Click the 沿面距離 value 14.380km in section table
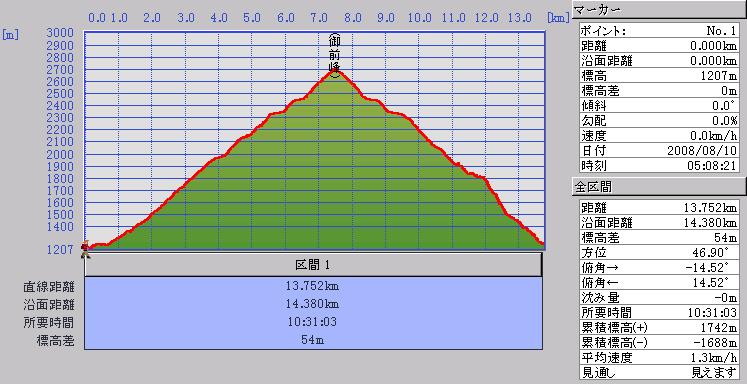This screenshot has height=384, width=747. pyautogui.click(x=313, y=303)
